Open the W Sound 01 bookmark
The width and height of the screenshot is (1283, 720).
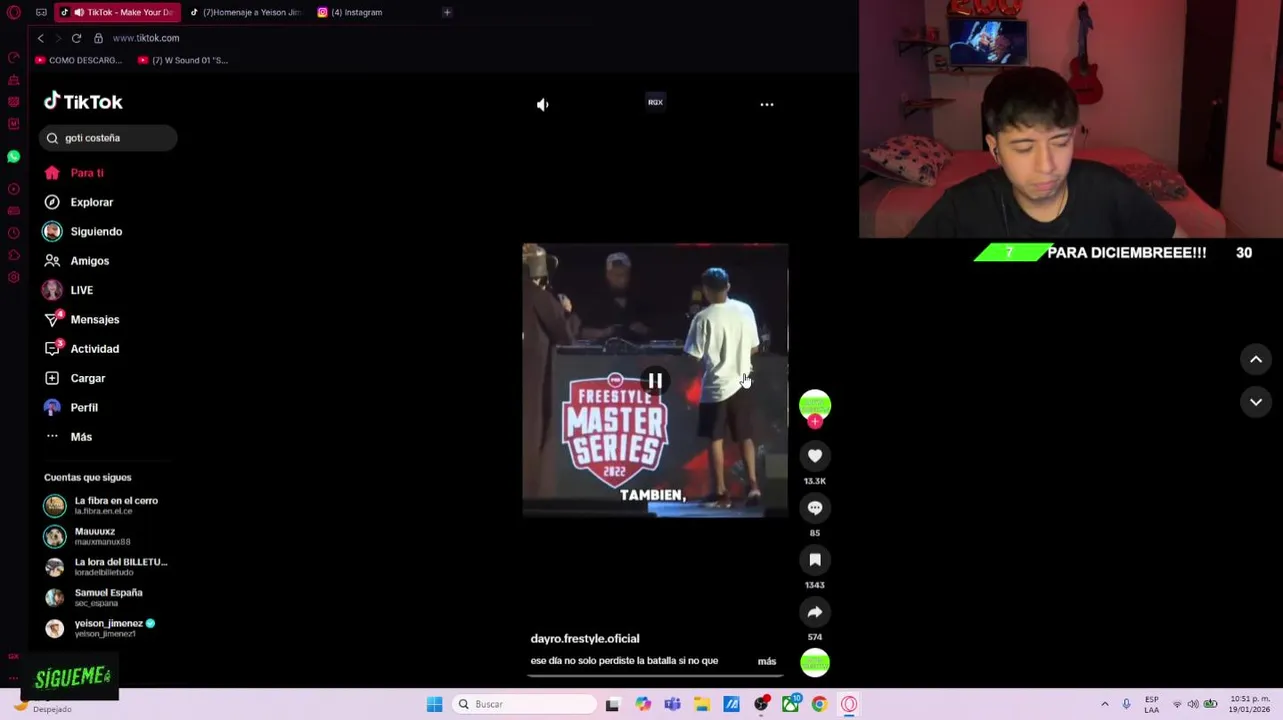click(183, 60)
